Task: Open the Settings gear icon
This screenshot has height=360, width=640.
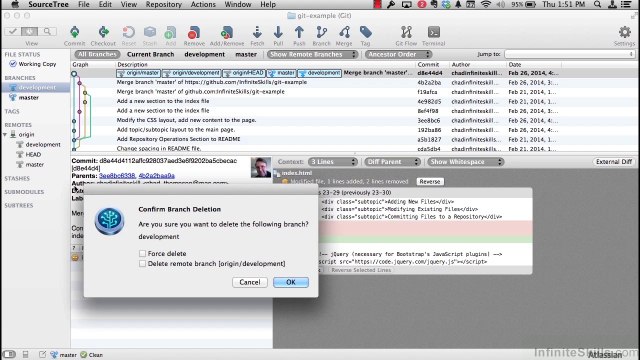Action: coord(624,33)
